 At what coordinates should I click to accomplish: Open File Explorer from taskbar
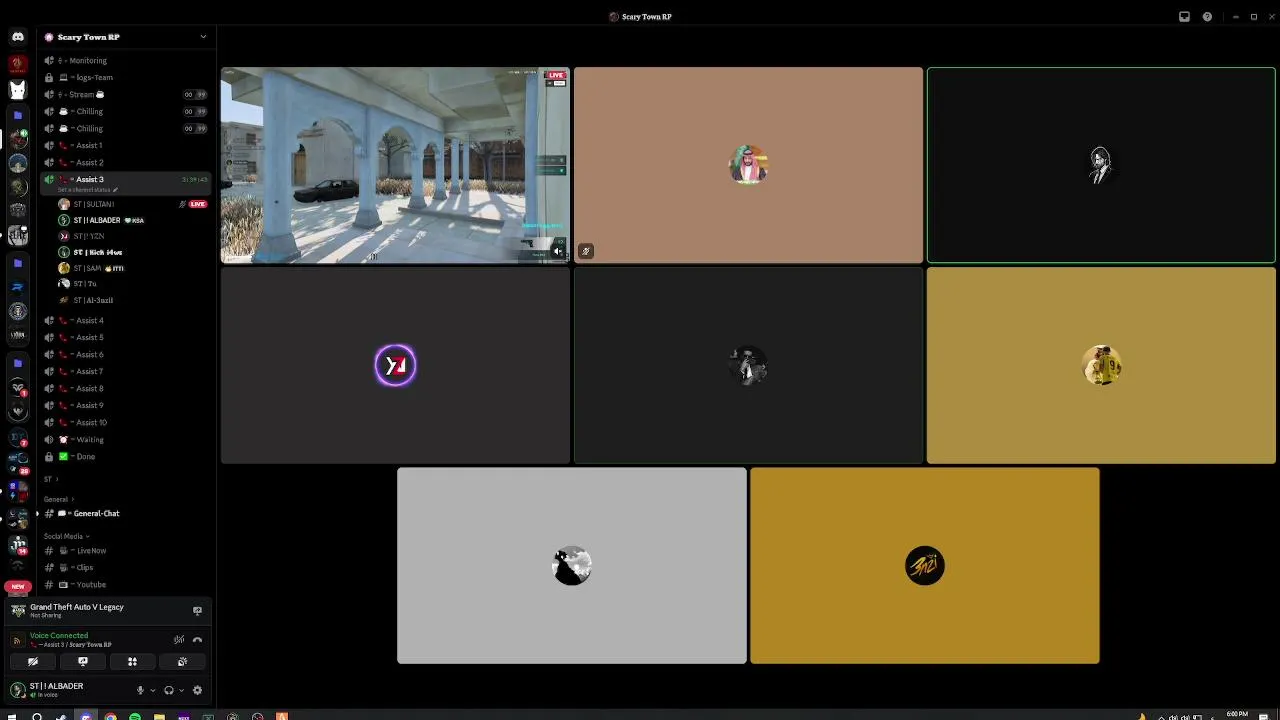coord(159,716)
